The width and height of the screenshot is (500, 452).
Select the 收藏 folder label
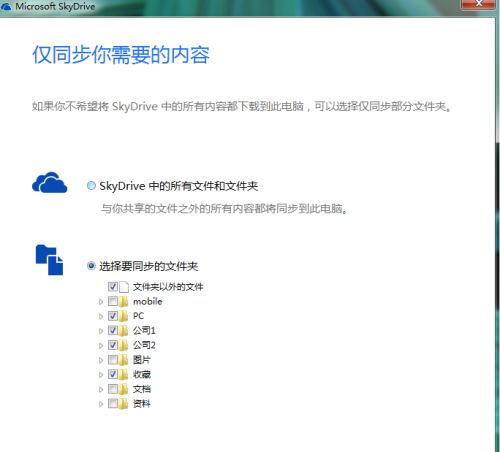[x=142, y=374]
